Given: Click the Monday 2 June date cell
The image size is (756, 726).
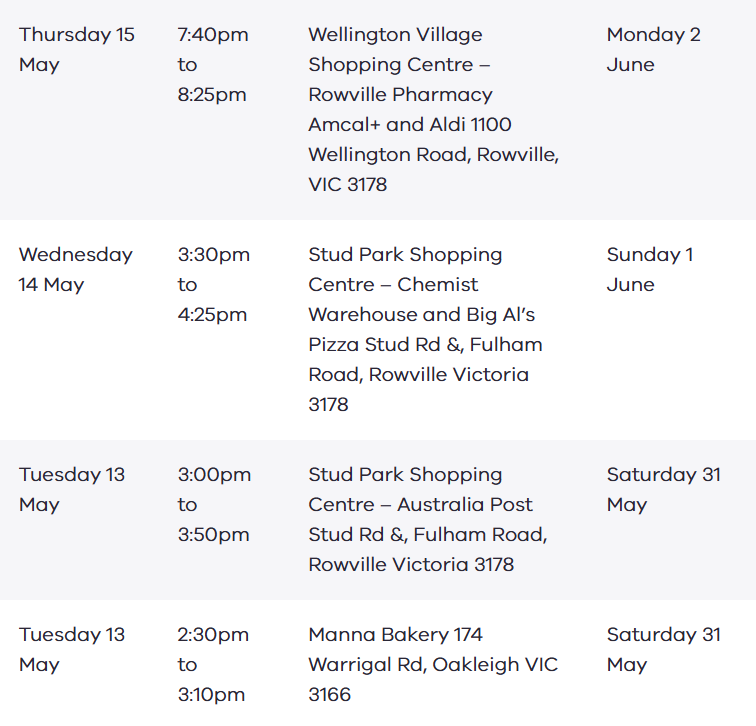Looking at the screenshot, I should [653, 50].
